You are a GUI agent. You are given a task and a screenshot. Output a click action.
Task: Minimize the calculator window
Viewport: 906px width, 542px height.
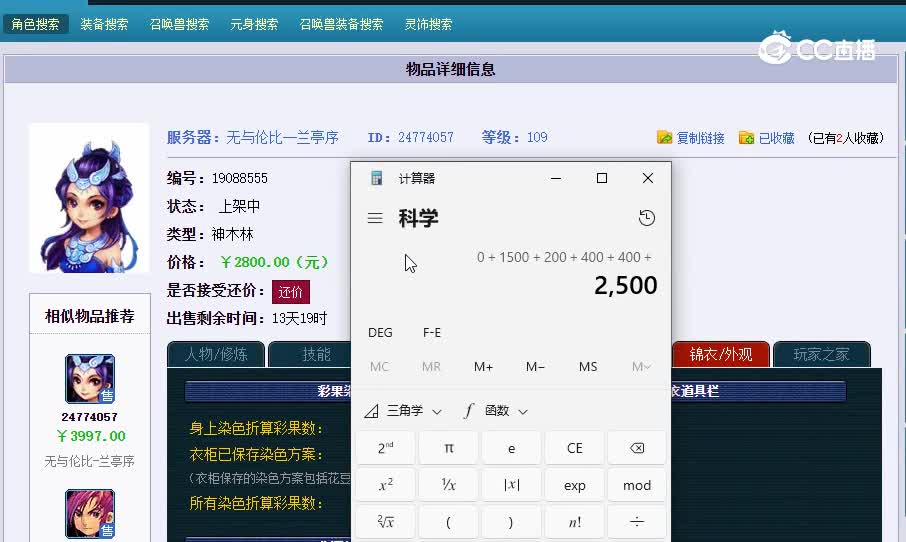click(556, 178)
